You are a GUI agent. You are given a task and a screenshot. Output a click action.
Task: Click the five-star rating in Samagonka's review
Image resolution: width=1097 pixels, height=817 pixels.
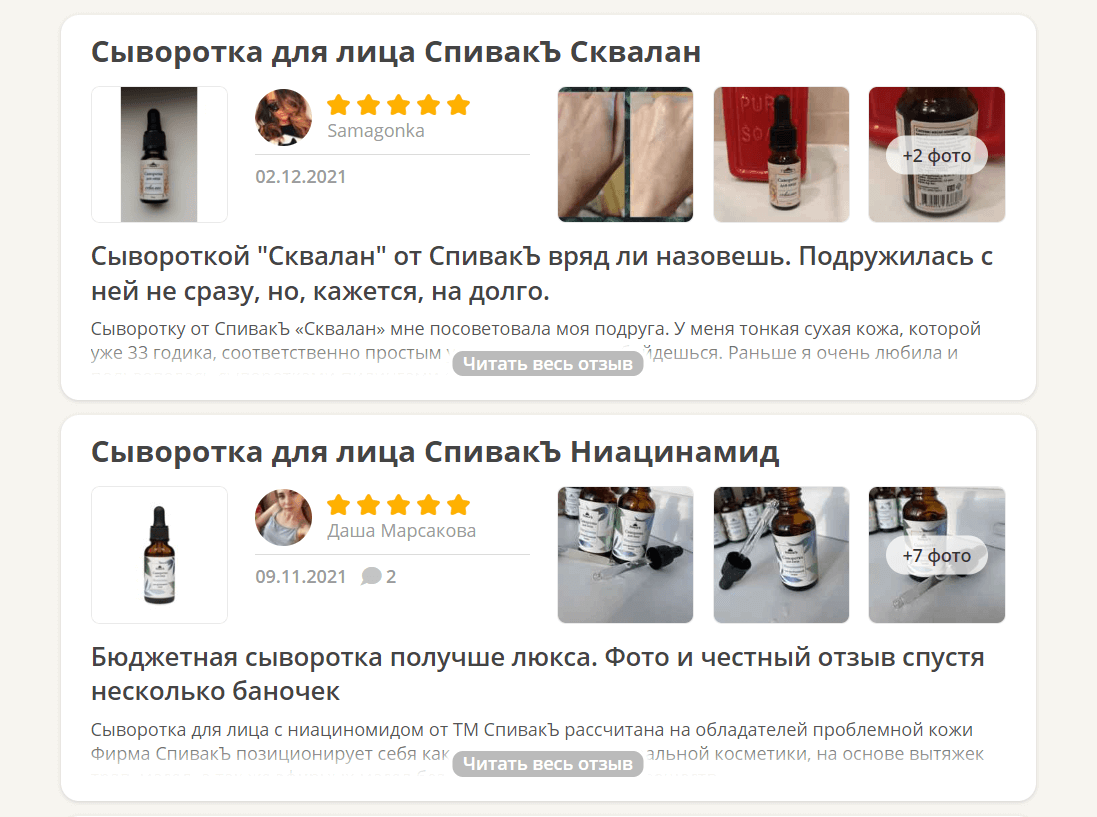coord(398,105)
